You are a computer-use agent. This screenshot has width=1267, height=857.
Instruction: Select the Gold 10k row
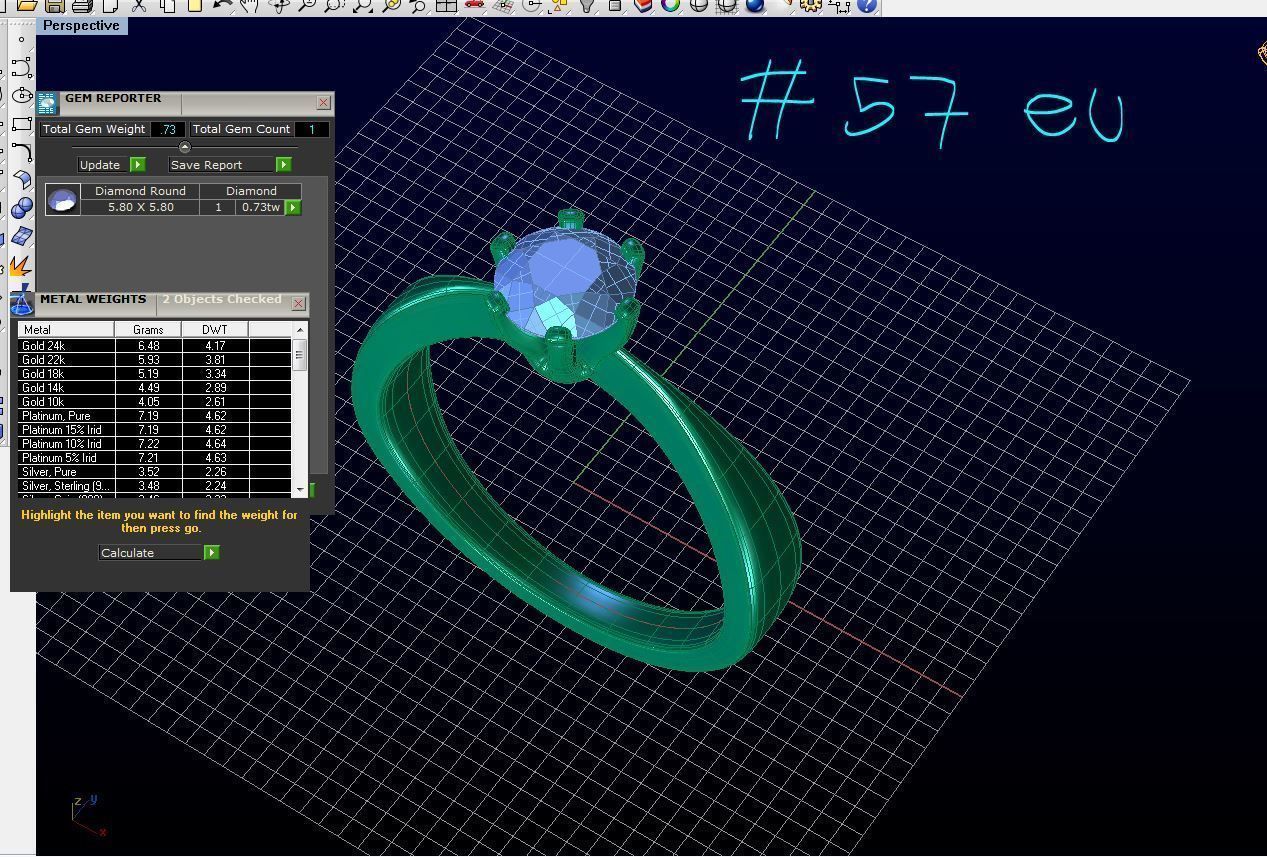[x=155, y=401]
